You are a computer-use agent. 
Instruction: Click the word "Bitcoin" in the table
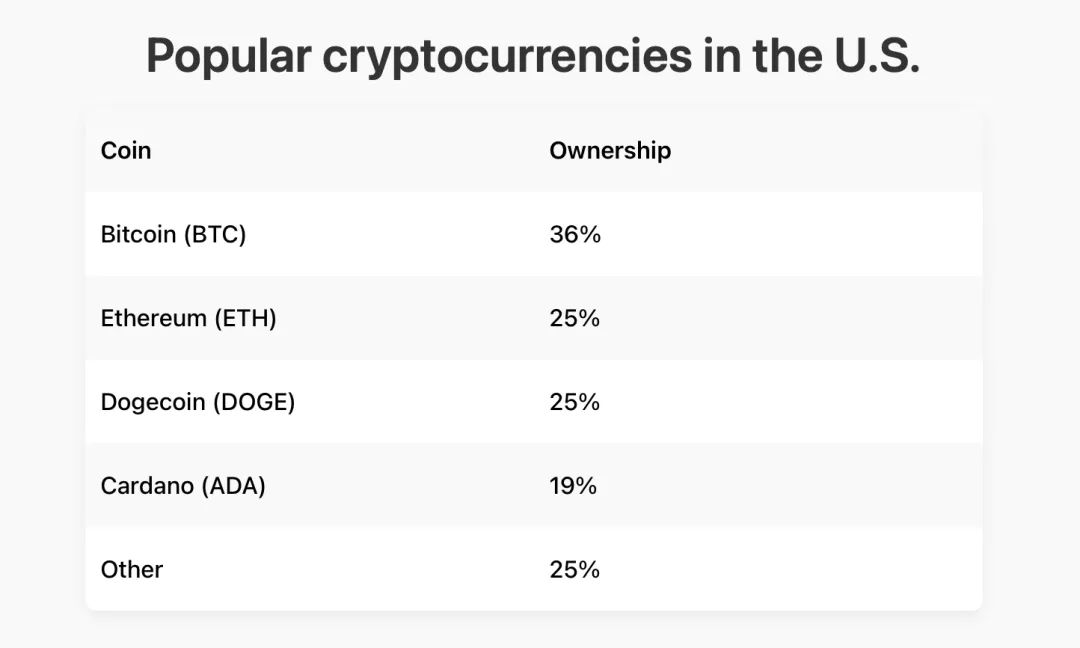click(x=135, y=235)
